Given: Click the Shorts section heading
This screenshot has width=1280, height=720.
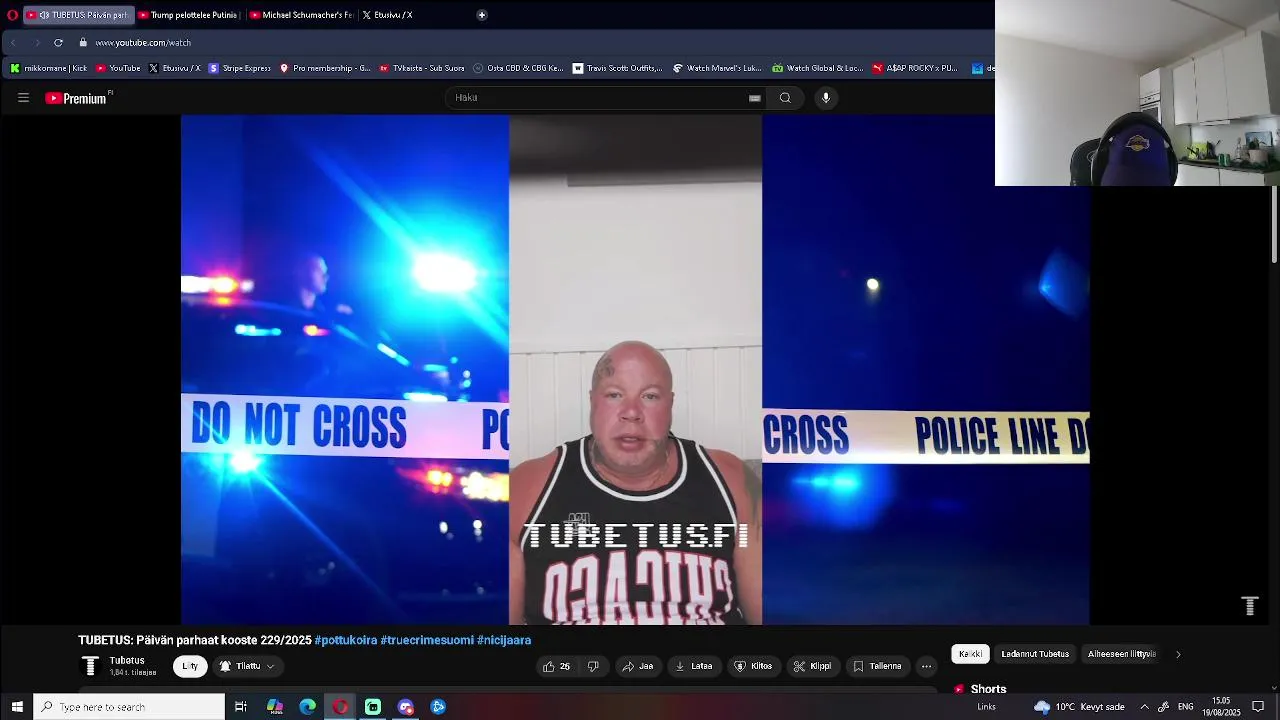Looking at the screenshot, I should point(988,689).
